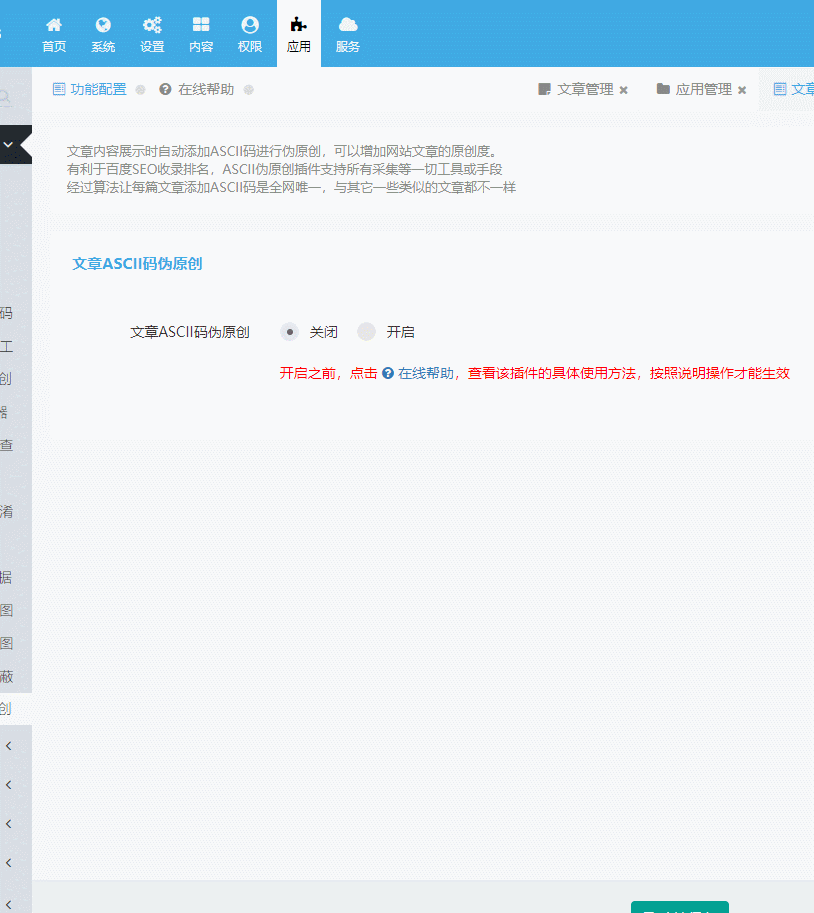
Task: Click the 文章ASCII码伪原创 label beside the radios
Action: 190,332
